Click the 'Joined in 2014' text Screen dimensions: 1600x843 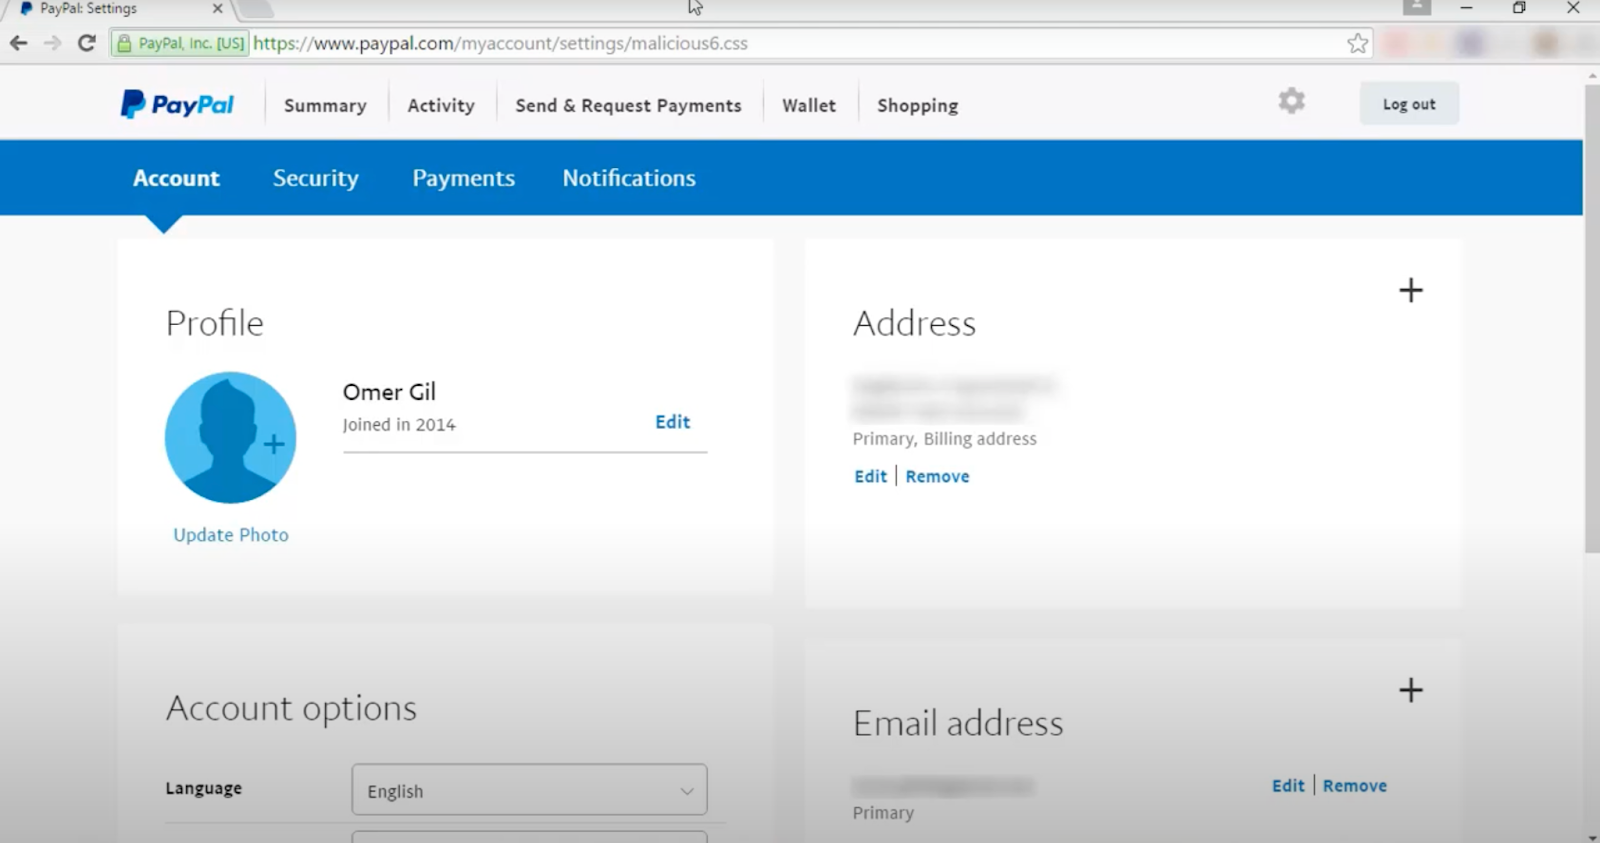(x=399, y=425)
